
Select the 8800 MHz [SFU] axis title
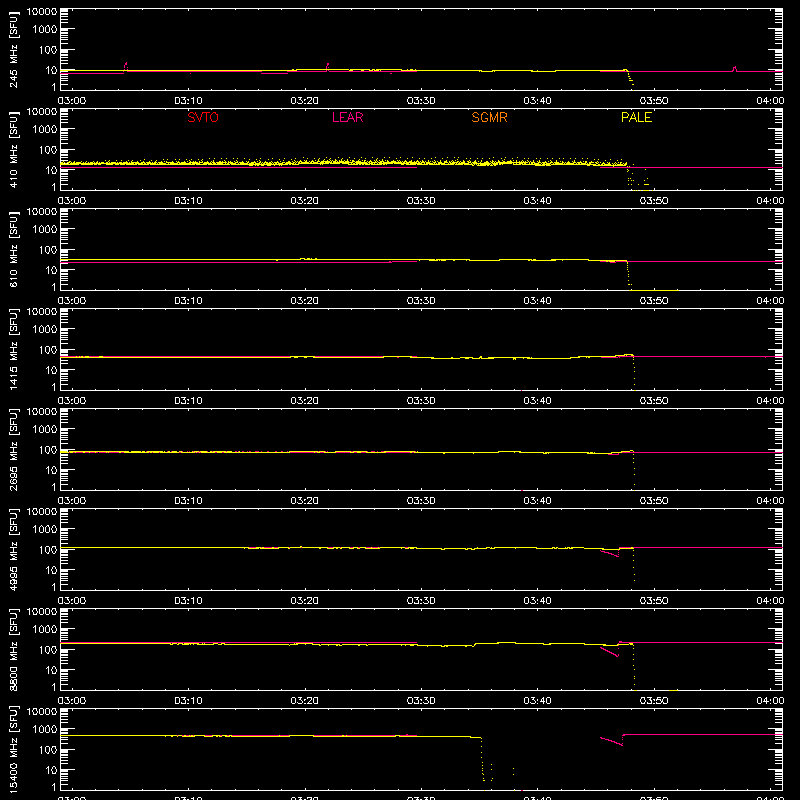[x=14, y=649]
